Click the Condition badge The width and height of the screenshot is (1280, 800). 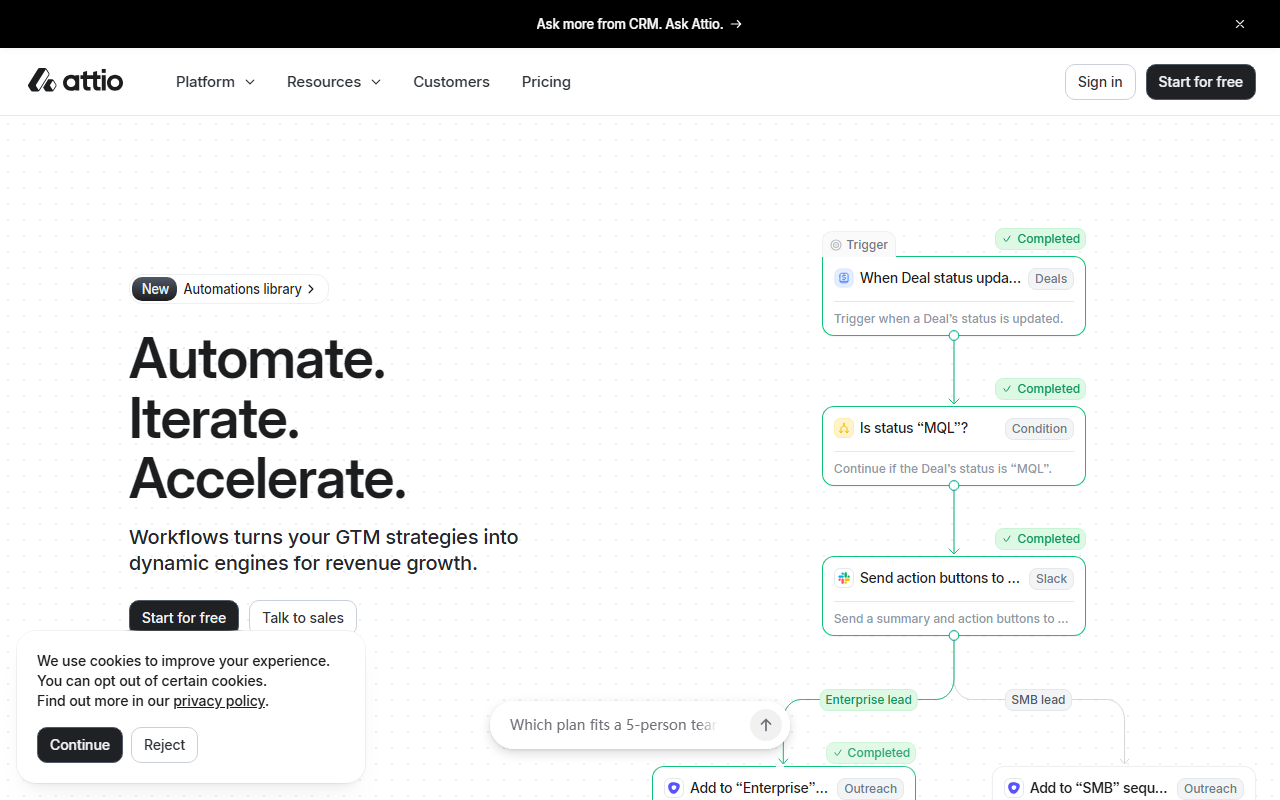pos(1039,429)
